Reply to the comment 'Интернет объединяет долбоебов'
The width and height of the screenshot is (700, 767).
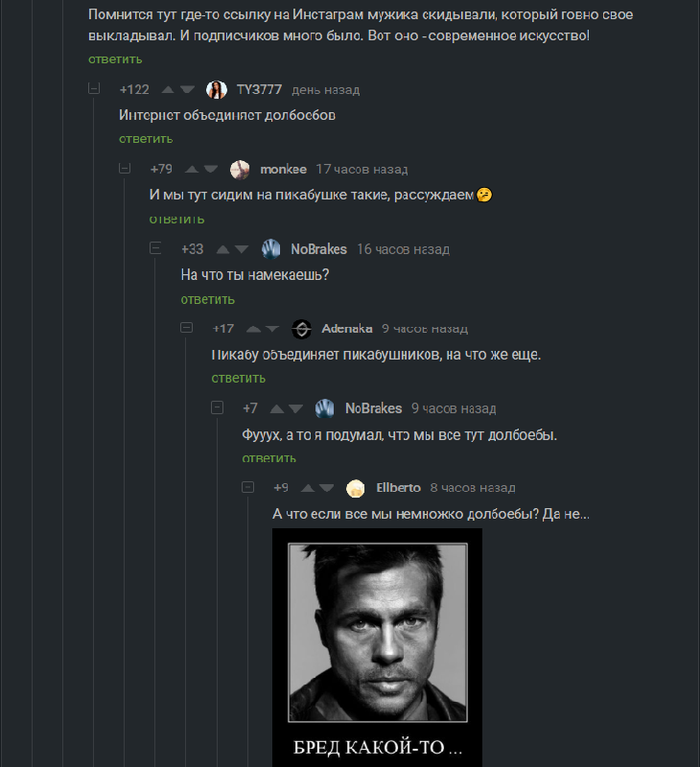click(x=145, y=138)
